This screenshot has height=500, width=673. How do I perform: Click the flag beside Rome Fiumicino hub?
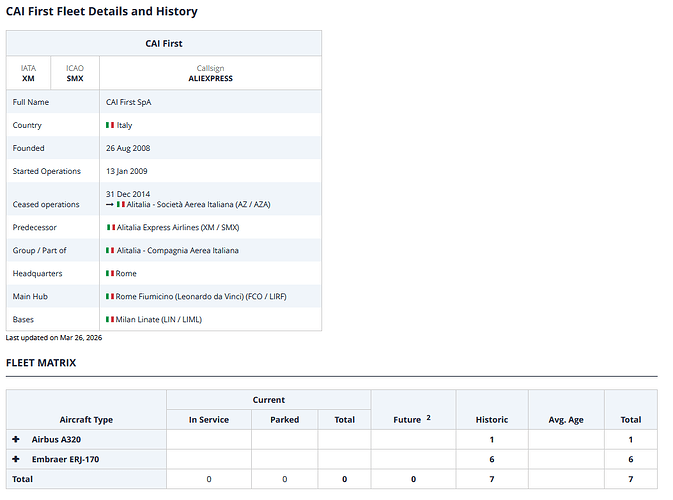pyautogui.click(x=110, y=297)
